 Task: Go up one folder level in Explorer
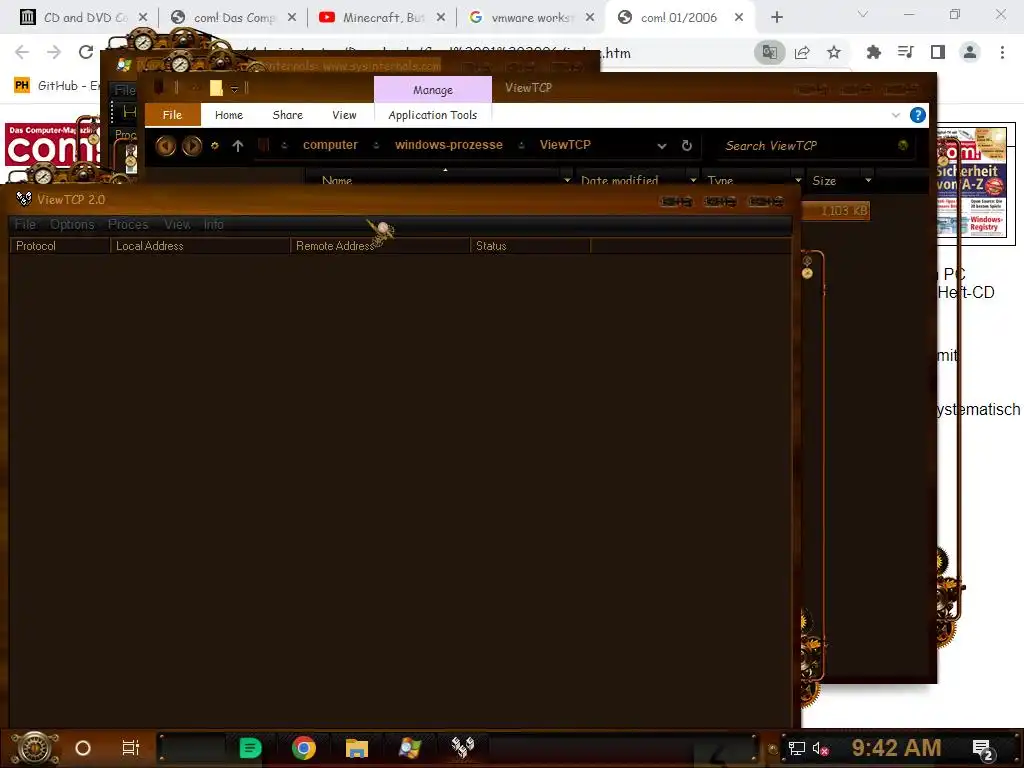(238, 146)
